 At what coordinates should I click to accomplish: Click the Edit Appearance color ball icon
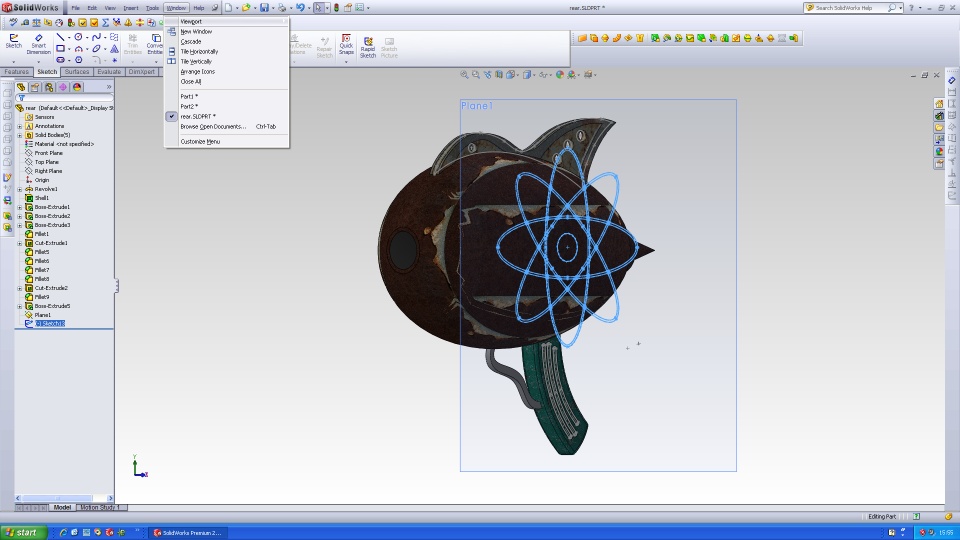point(560,75)
